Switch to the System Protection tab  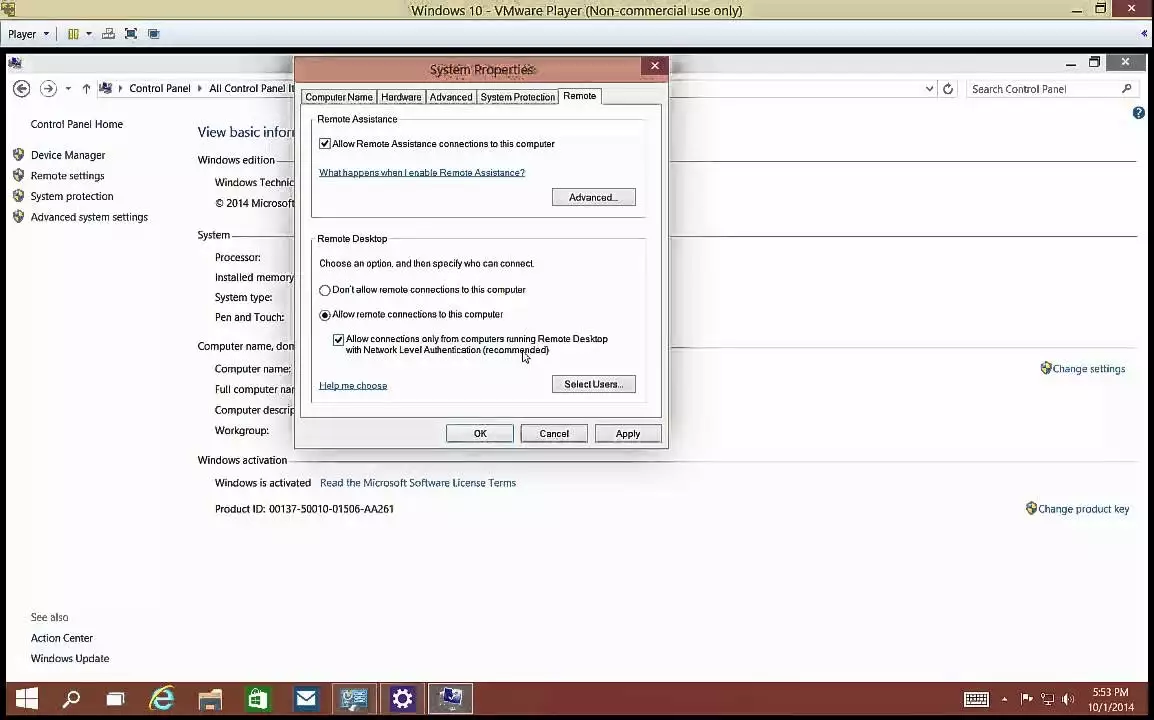point(517,97)
